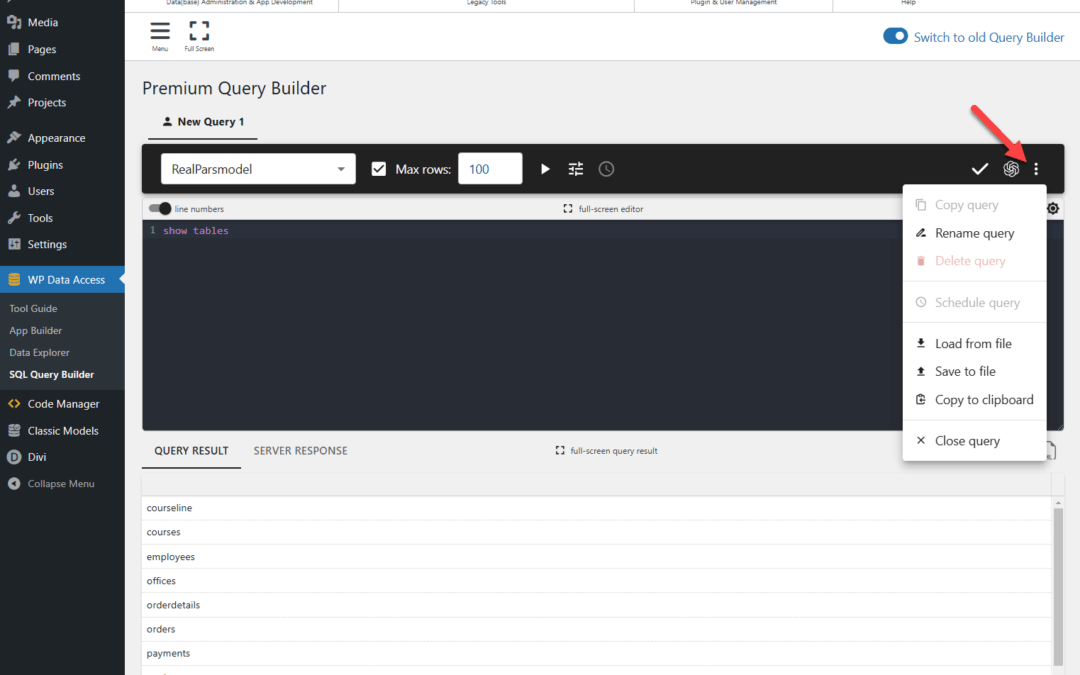Select the 'orderdetails' result row
The image size is (1080, 675).
(x=596, y=605)
